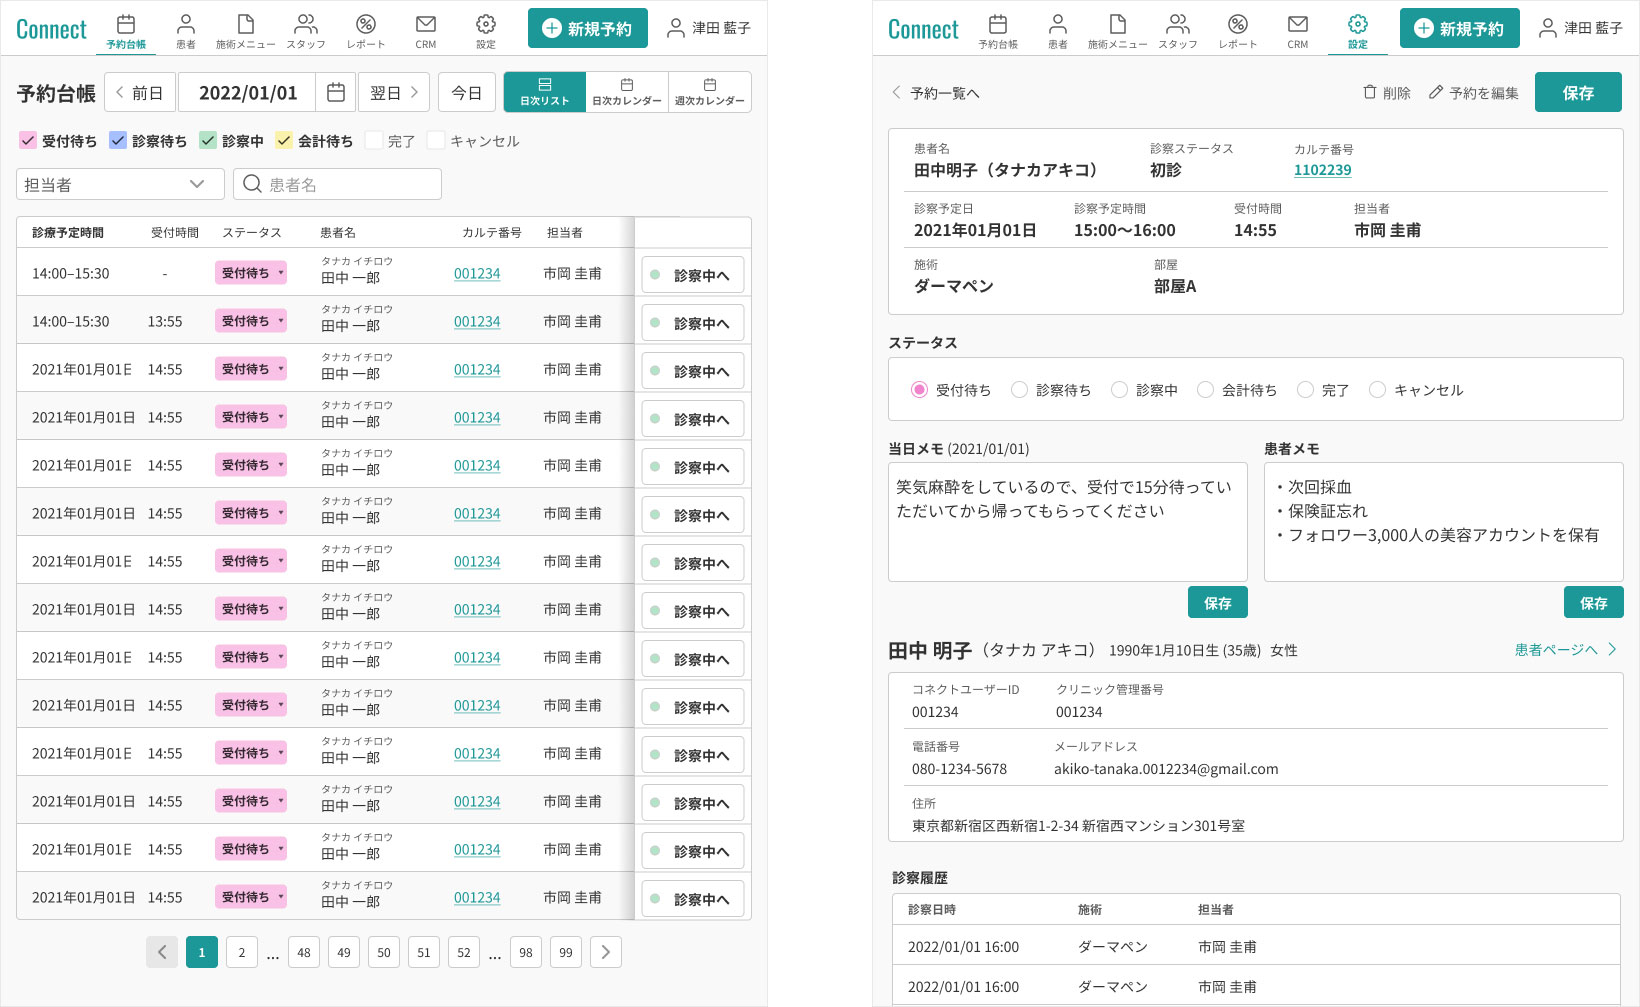Select 会計待ち status radio button
The image size is (1640, 1007).
point(1205,390)
